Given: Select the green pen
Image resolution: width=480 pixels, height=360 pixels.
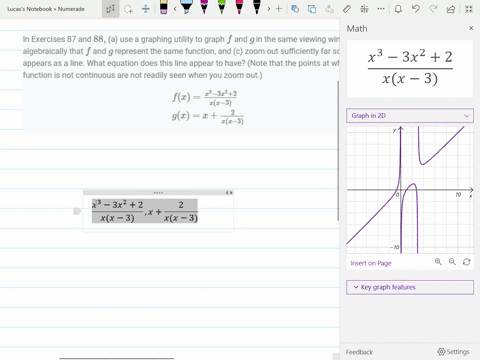Looking at the screenshot, I should click(x=221, y=7).
